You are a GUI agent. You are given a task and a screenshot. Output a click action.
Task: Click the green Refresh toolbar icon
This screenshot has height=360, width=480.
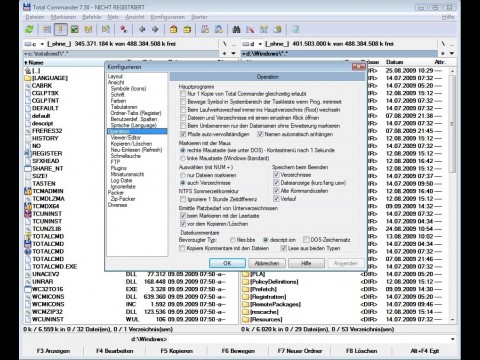(x=29, y=29)
